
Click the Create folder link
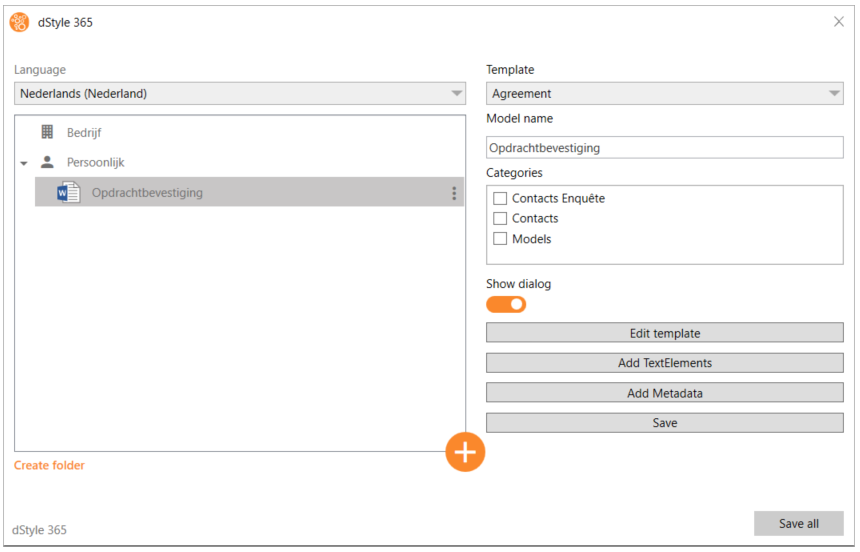[49, 465]
